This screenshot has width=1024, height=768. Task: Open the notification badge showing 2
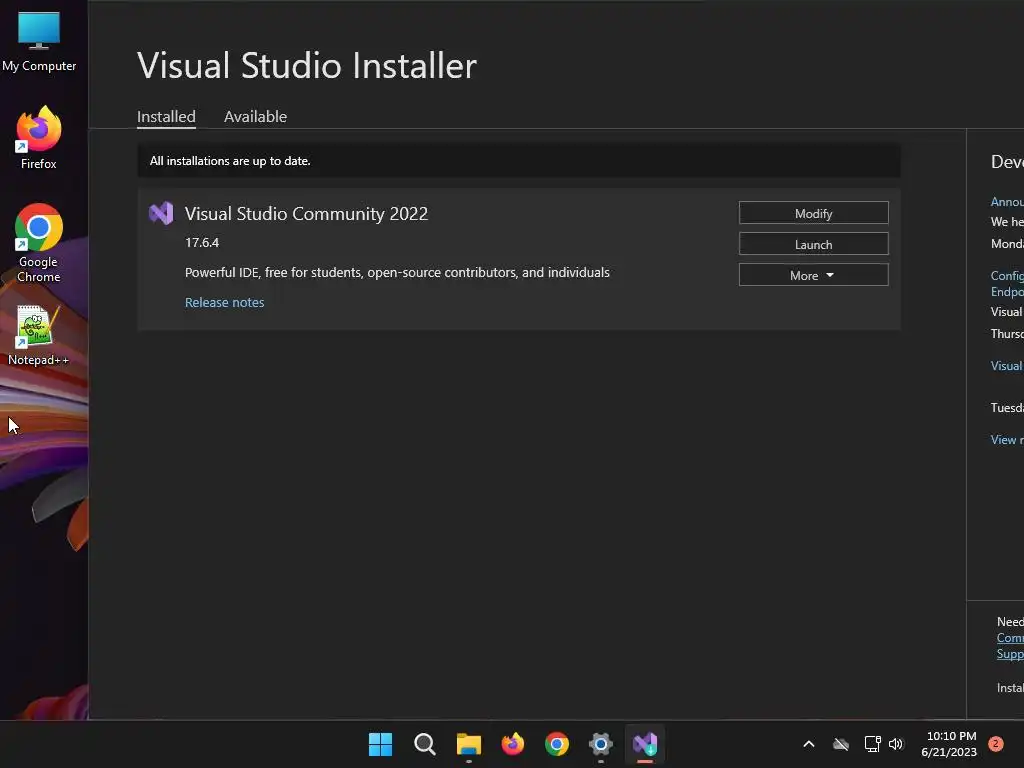point(995,744)
